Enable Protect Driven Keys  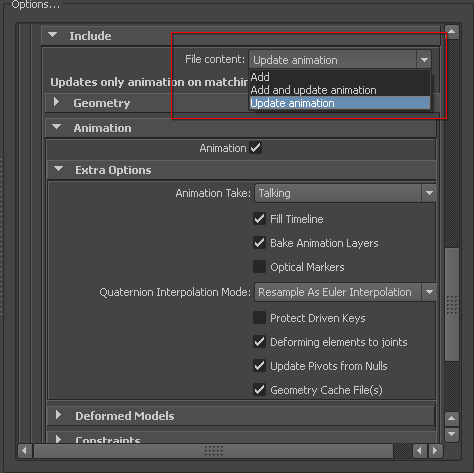point(259,318)
